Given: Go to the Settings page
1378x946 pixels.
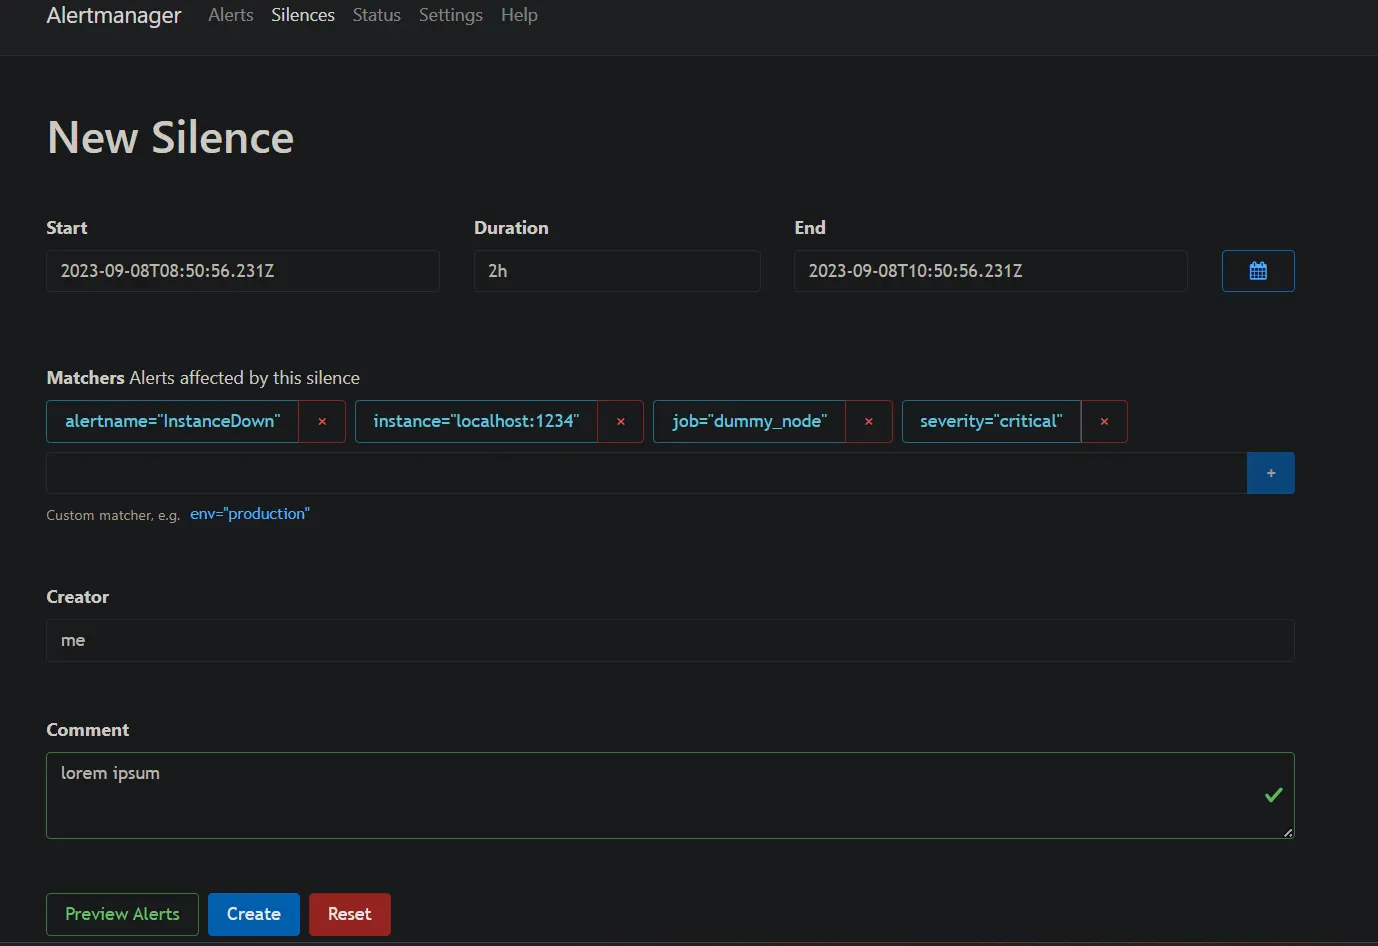Looking at the screenshot, I should point(451,15).
